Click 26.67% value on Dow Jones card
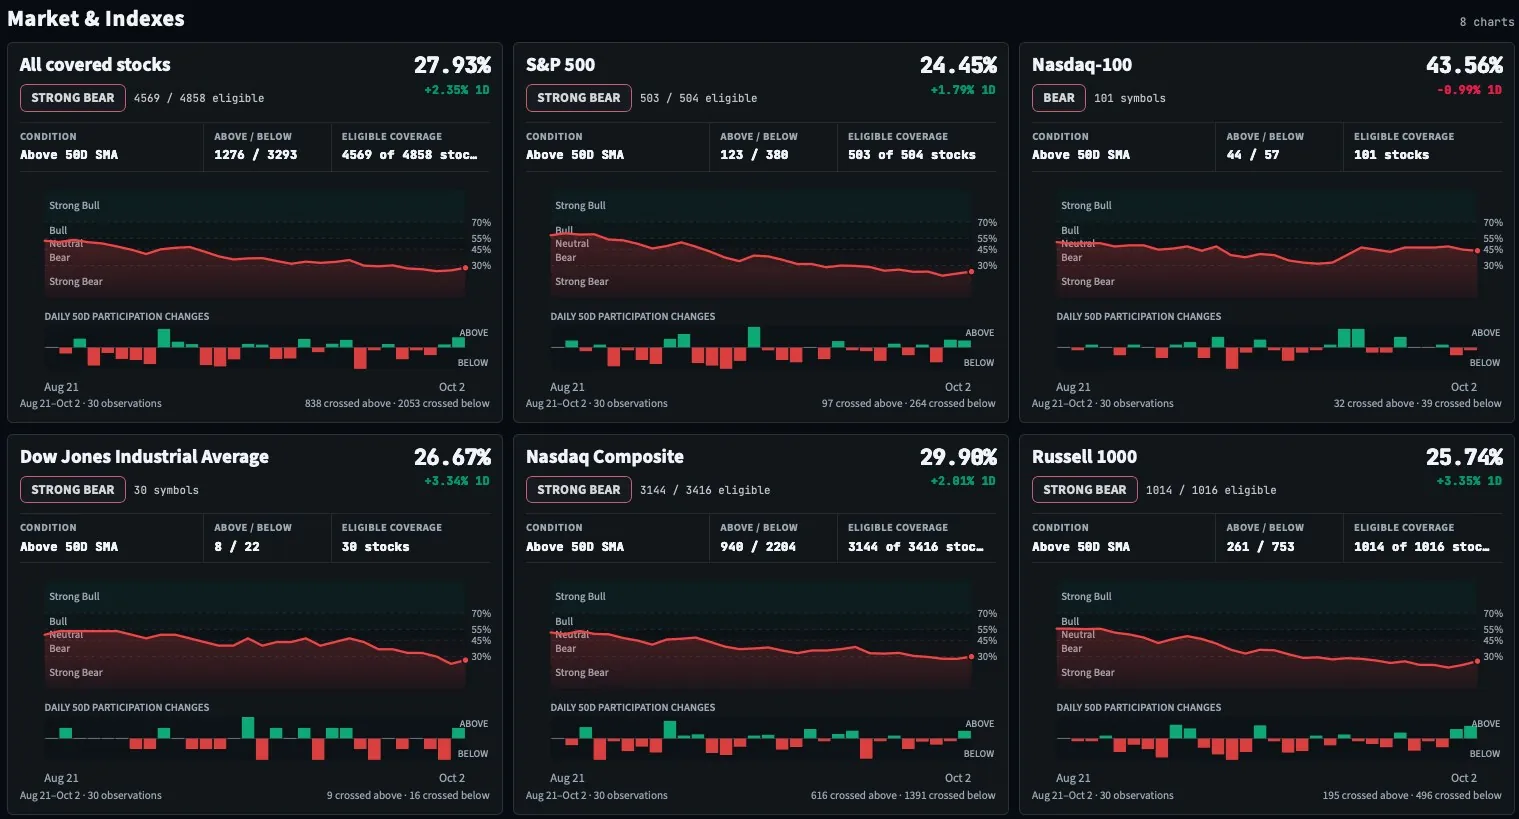The image size is (1519, 819). coord(452,457)
